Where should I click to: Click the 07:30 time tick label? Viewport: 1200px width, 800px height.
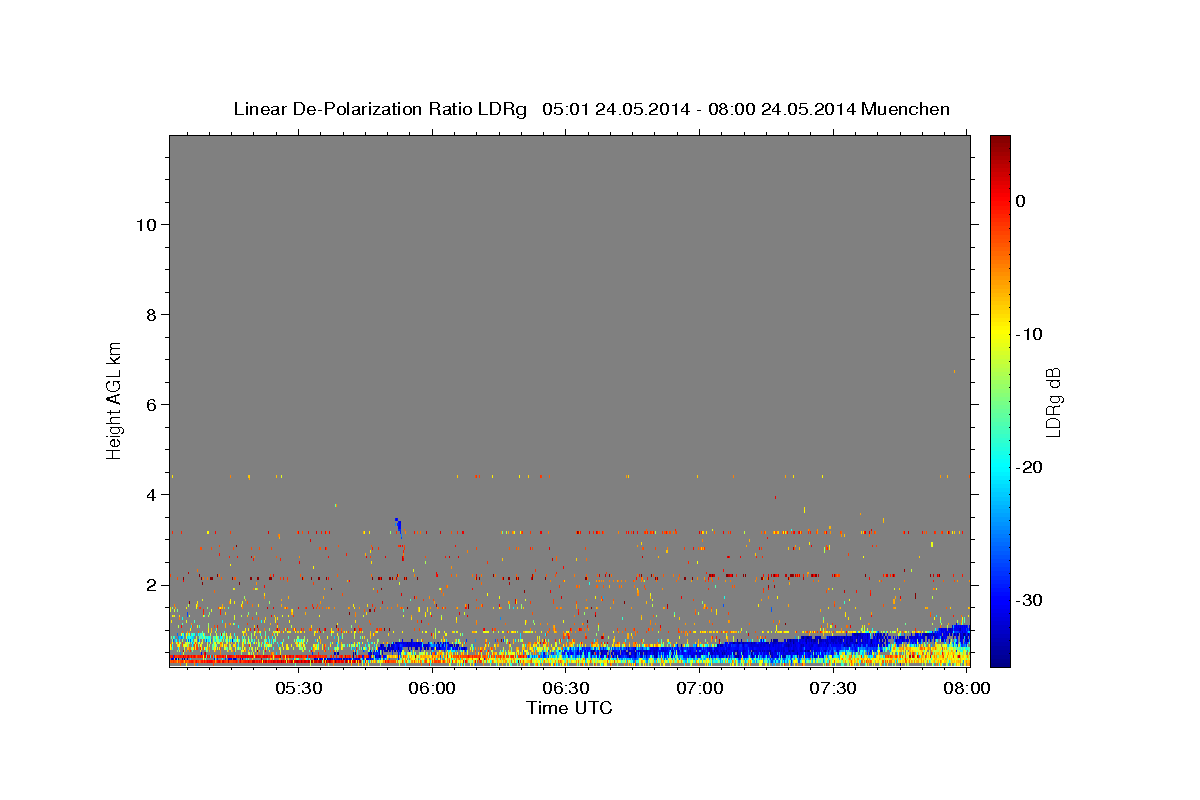833,689
